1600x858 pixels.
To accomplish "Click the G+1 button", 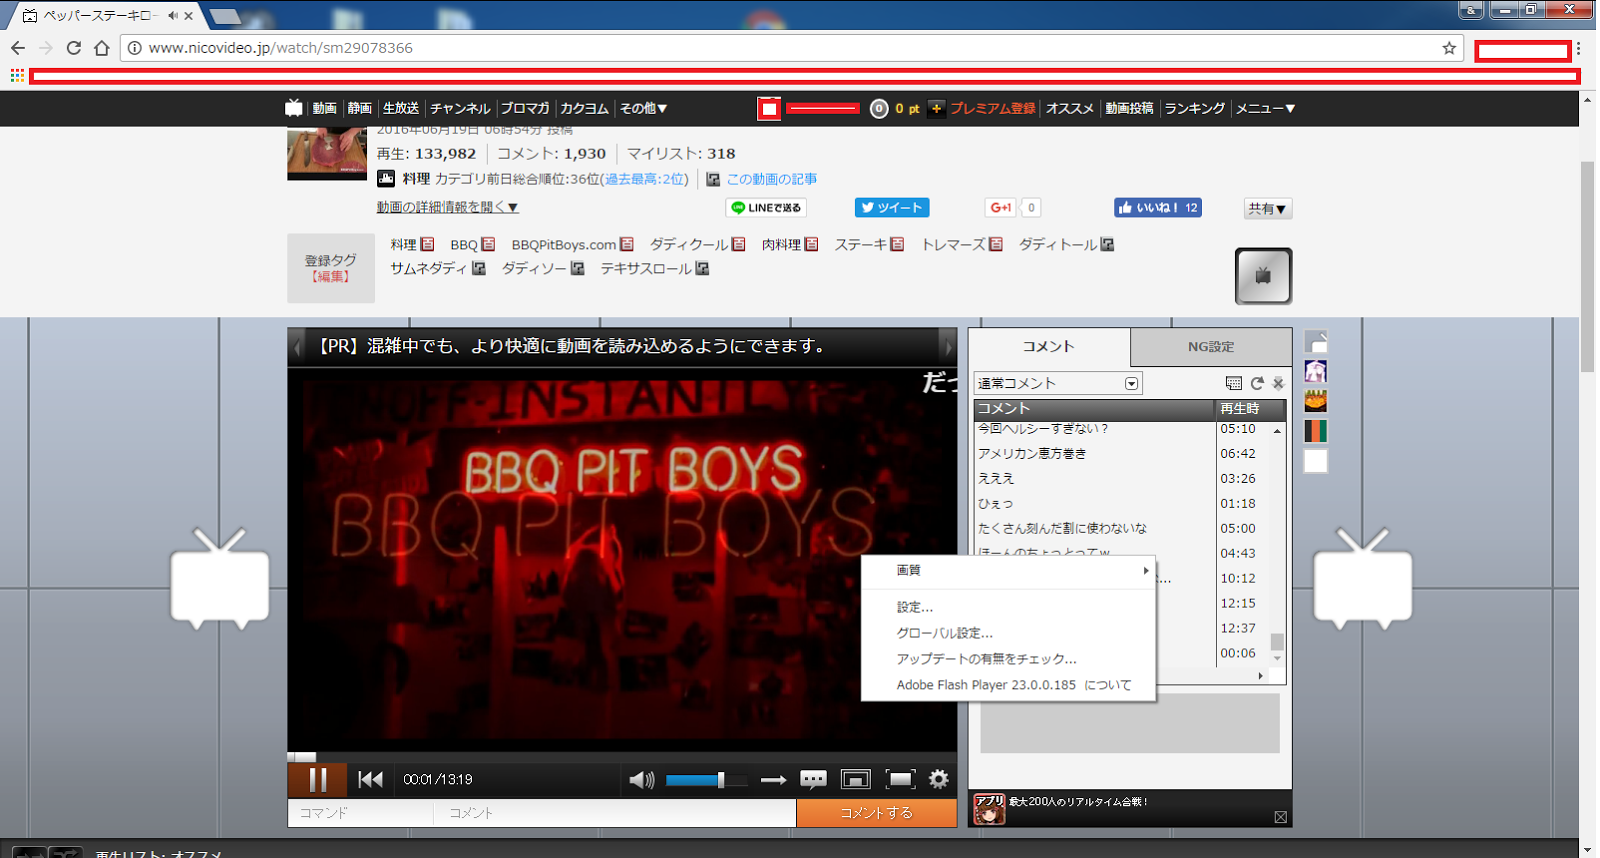I will 1000,207.
